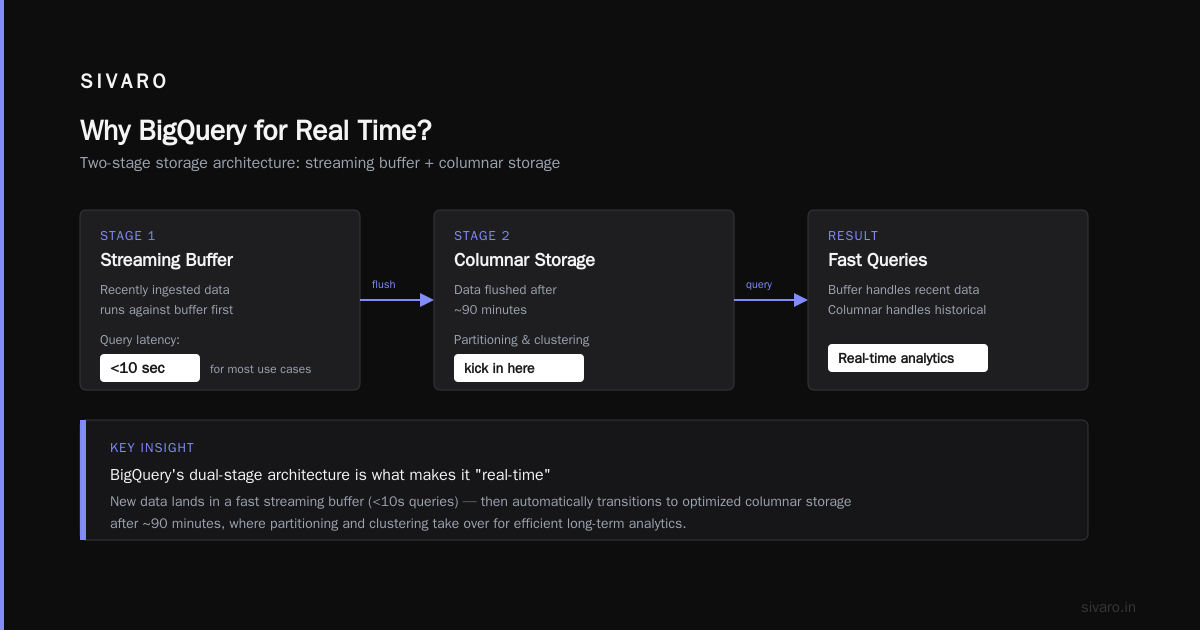
Task: Click the line starting "New data lands"
Action: click(480, 501)
